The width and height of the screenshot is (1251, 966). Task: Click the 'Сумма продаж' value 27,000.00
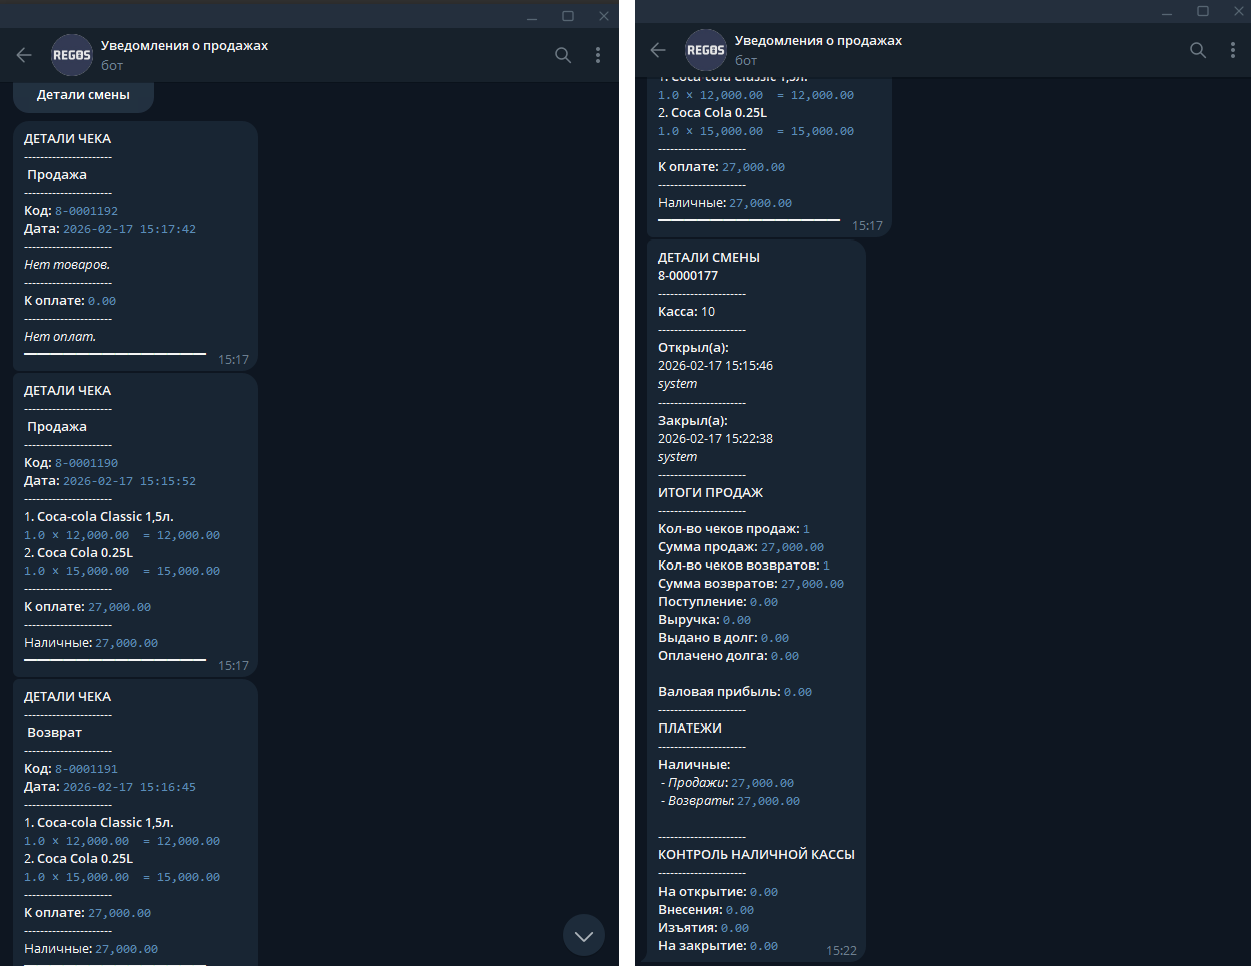pos(792,547)
